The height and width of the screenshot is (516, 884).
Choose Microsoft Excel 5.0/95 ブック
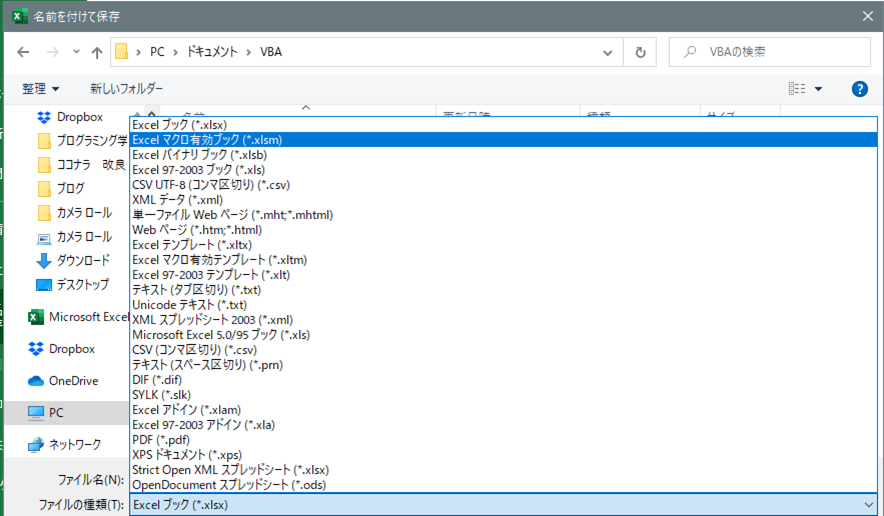click(503, 334)
